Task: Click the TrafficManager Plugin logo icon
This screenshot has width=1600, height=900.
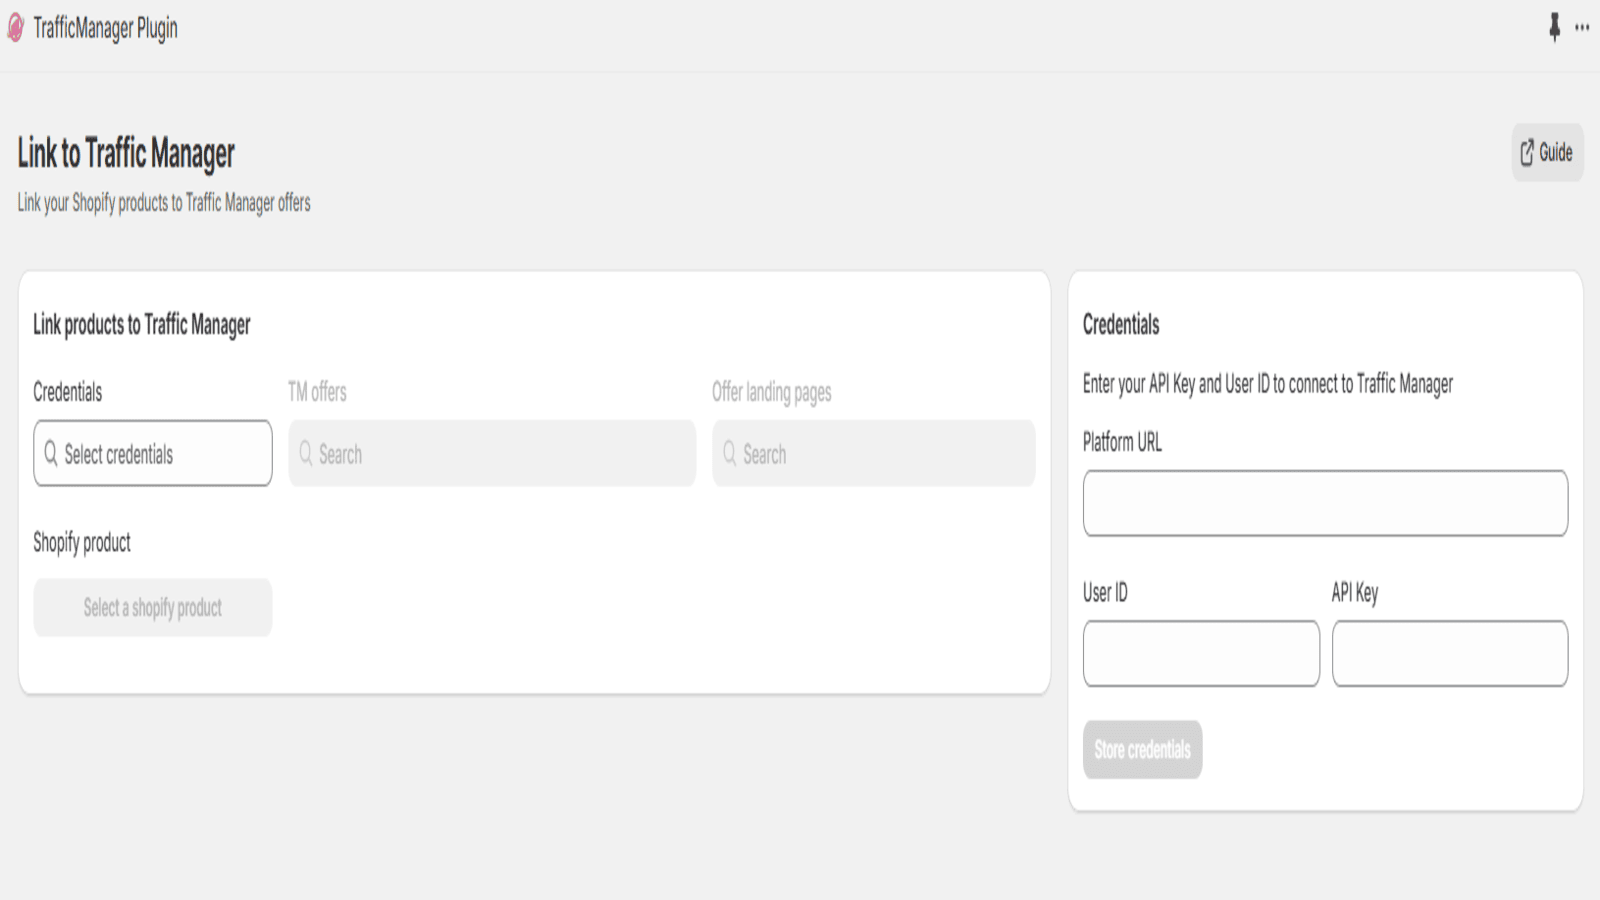Action: tap(15, 28)
